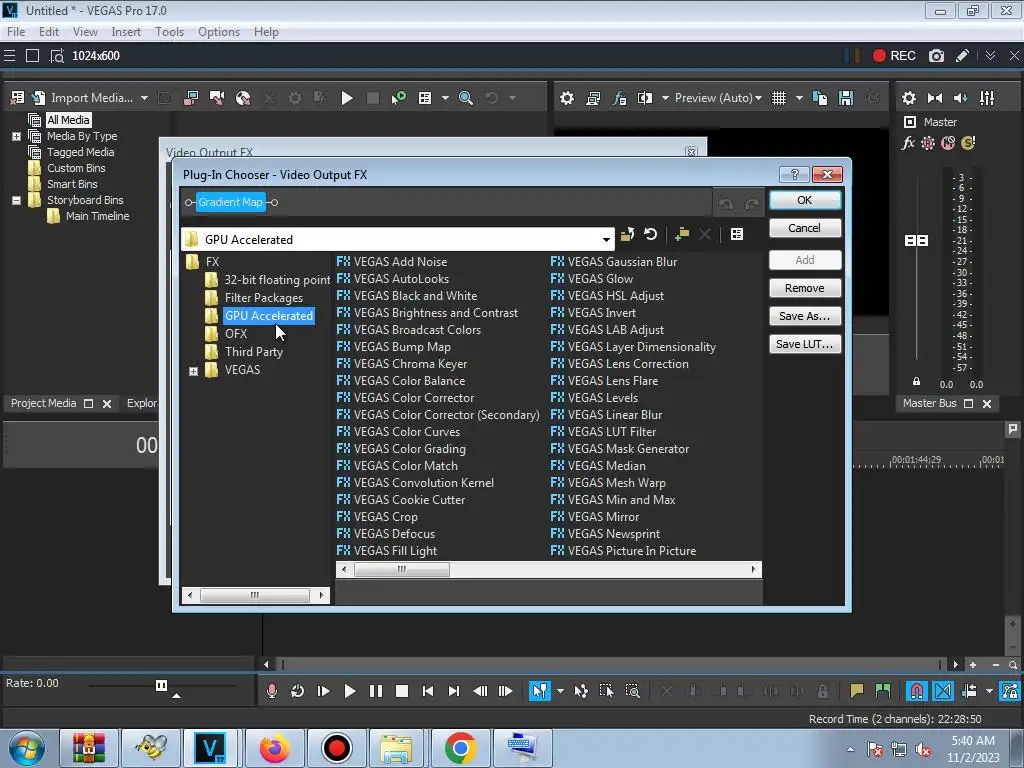Click the Remove button

(x=805, y=288)
